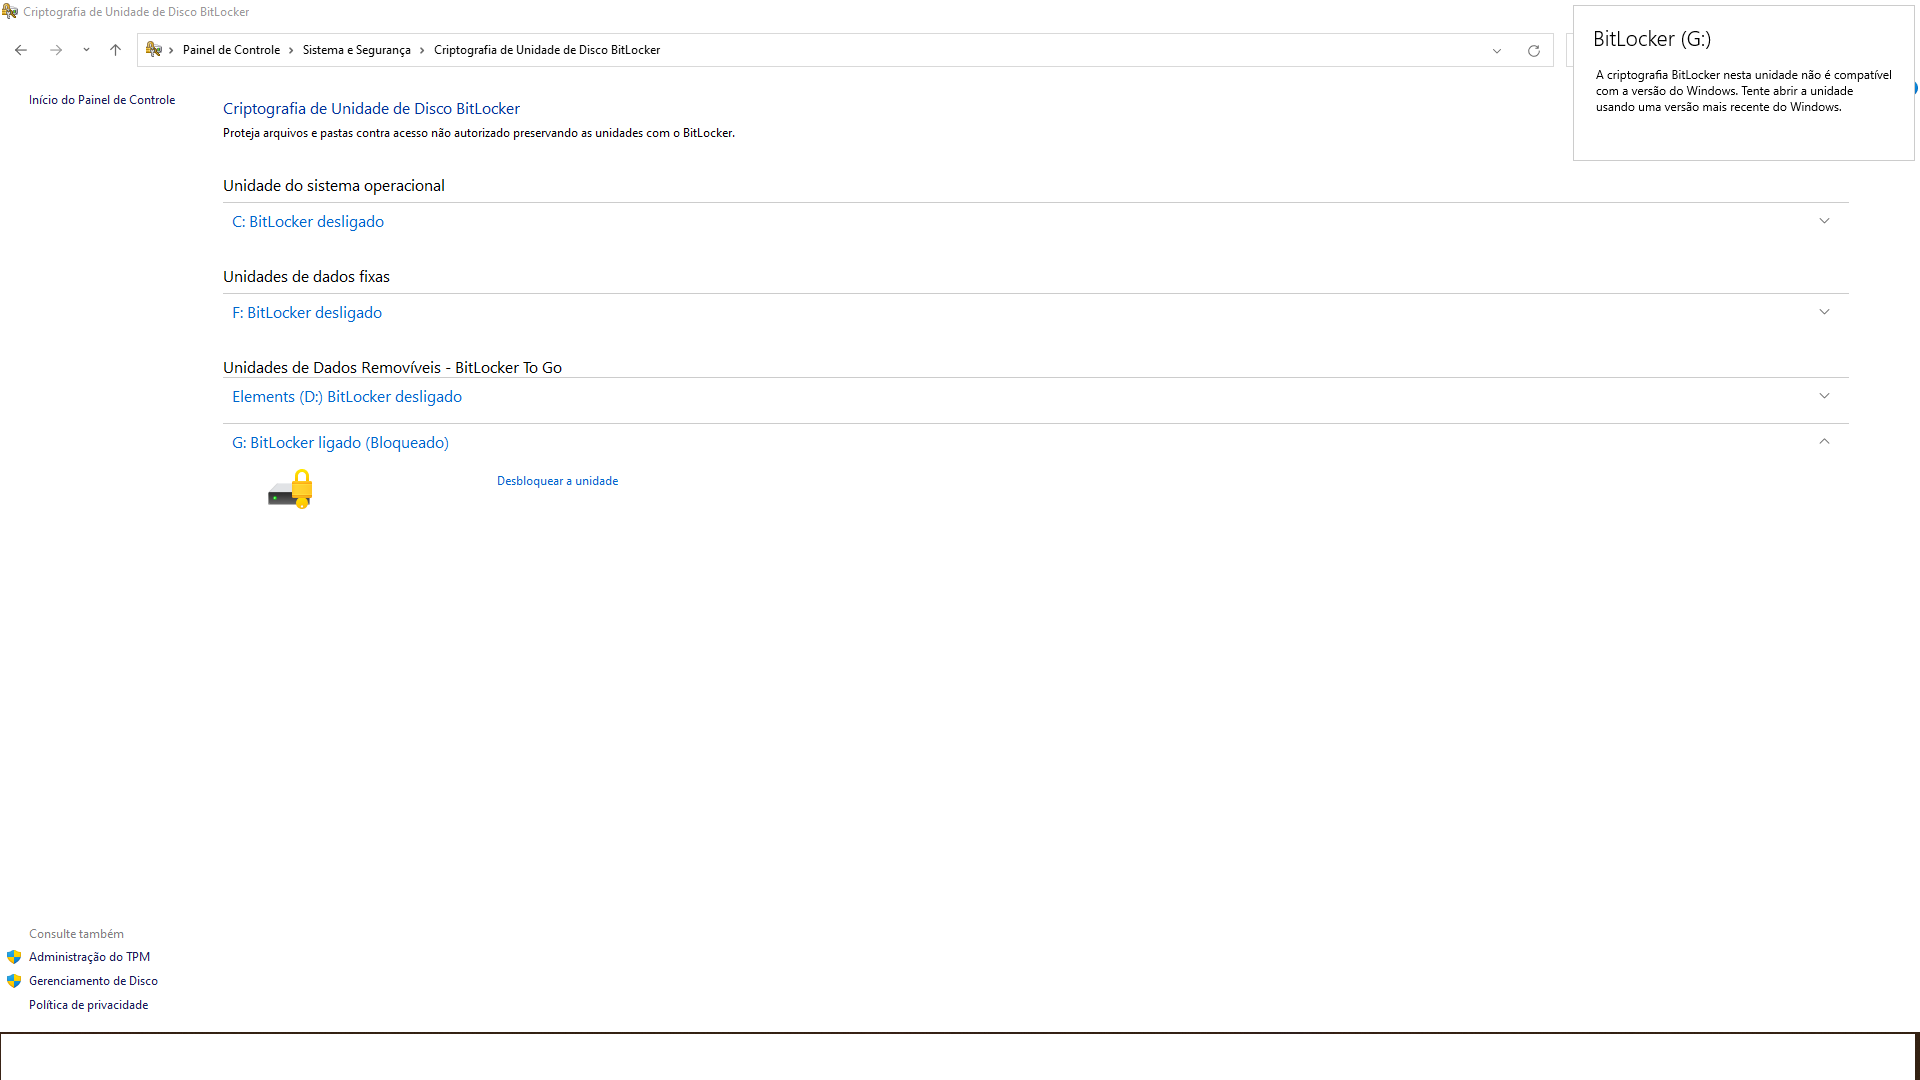Click the breadcrumb arrow after Sistema e Segurança
This screenshot has width=1920, height=1080.
[x=422, y=50]
